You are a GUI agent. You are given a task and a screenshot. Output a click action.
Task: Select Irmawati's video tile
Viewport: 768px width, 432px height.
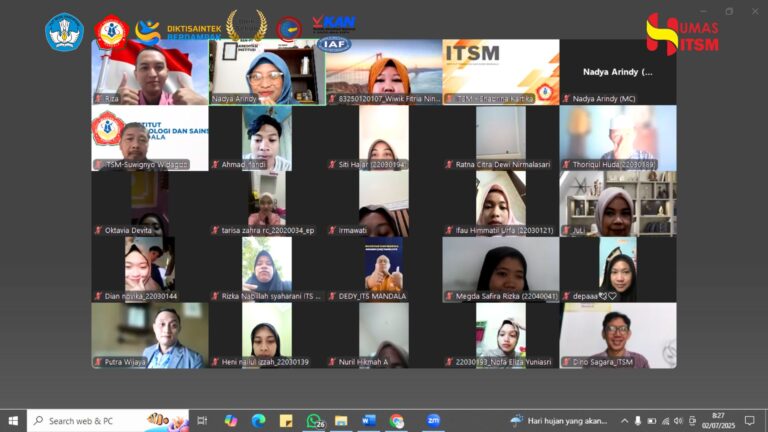[x=384, y=204]
